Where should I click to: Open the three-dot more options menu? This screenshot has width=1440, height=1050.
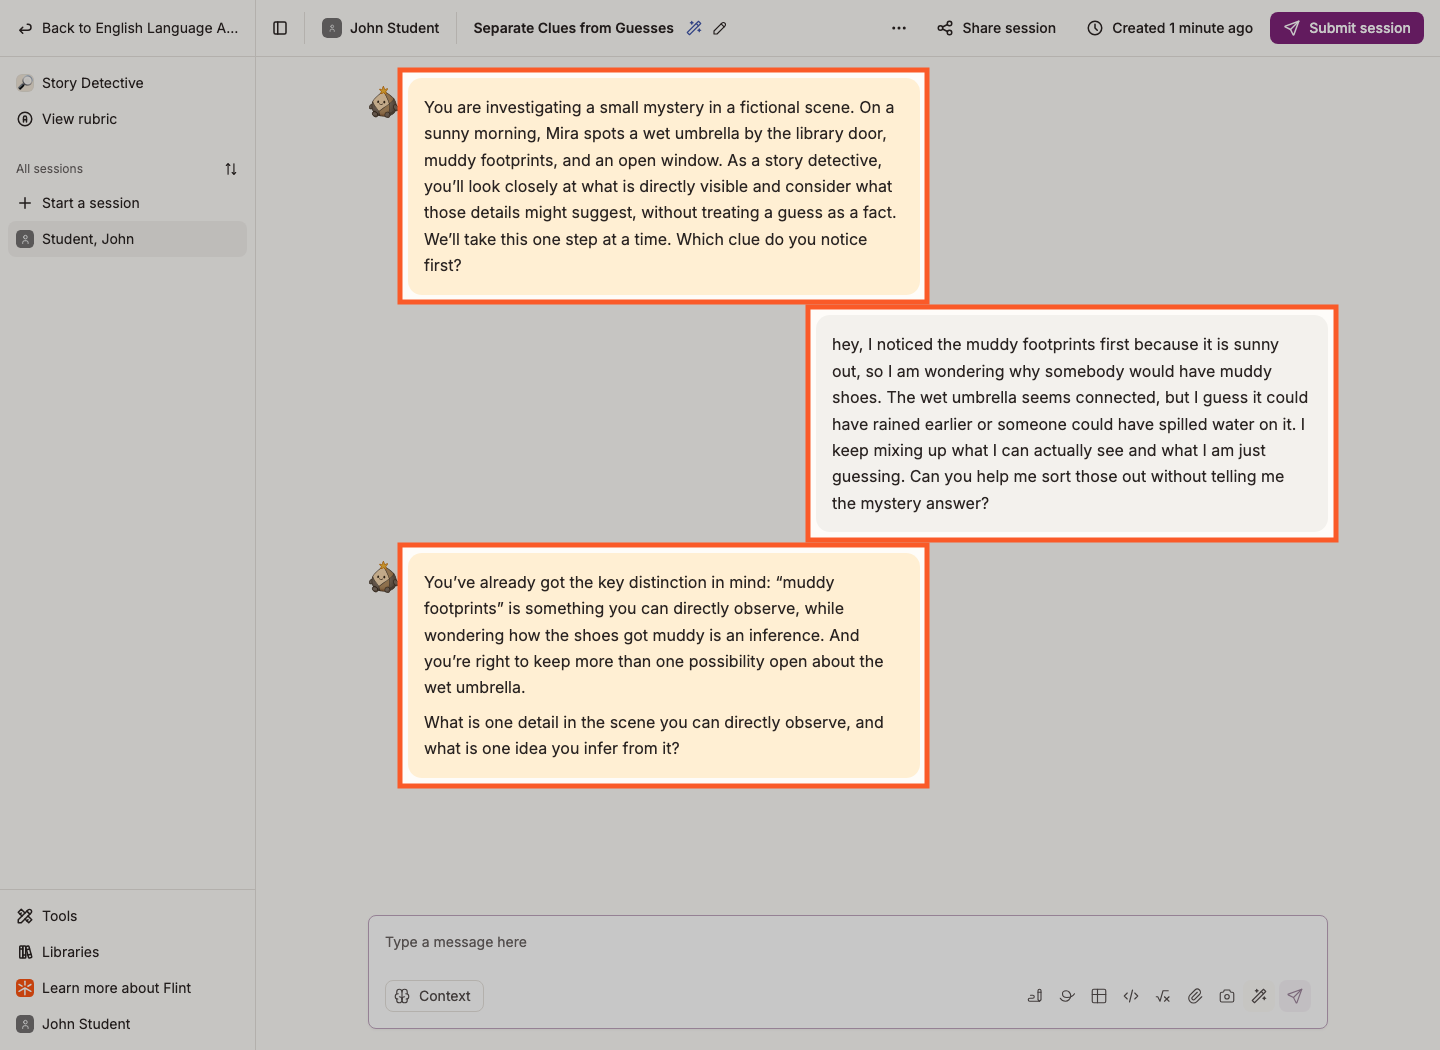click(899, 28)
